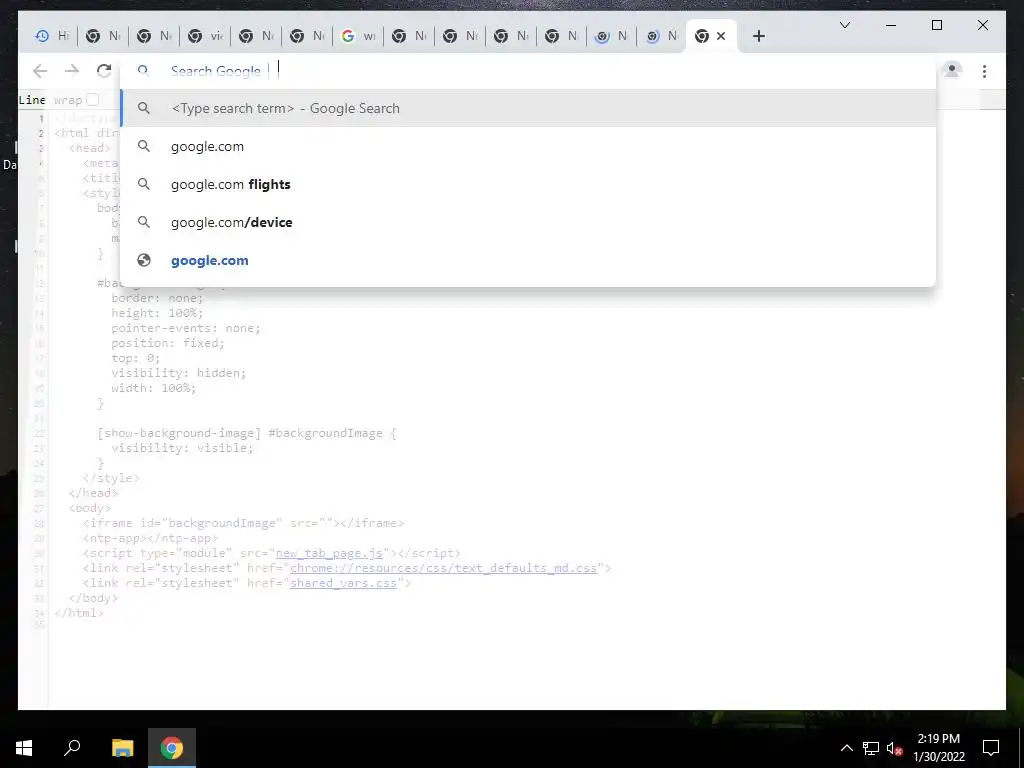1024x768 pixels.
Task: Close the active tab
Action: coord(721,36)
